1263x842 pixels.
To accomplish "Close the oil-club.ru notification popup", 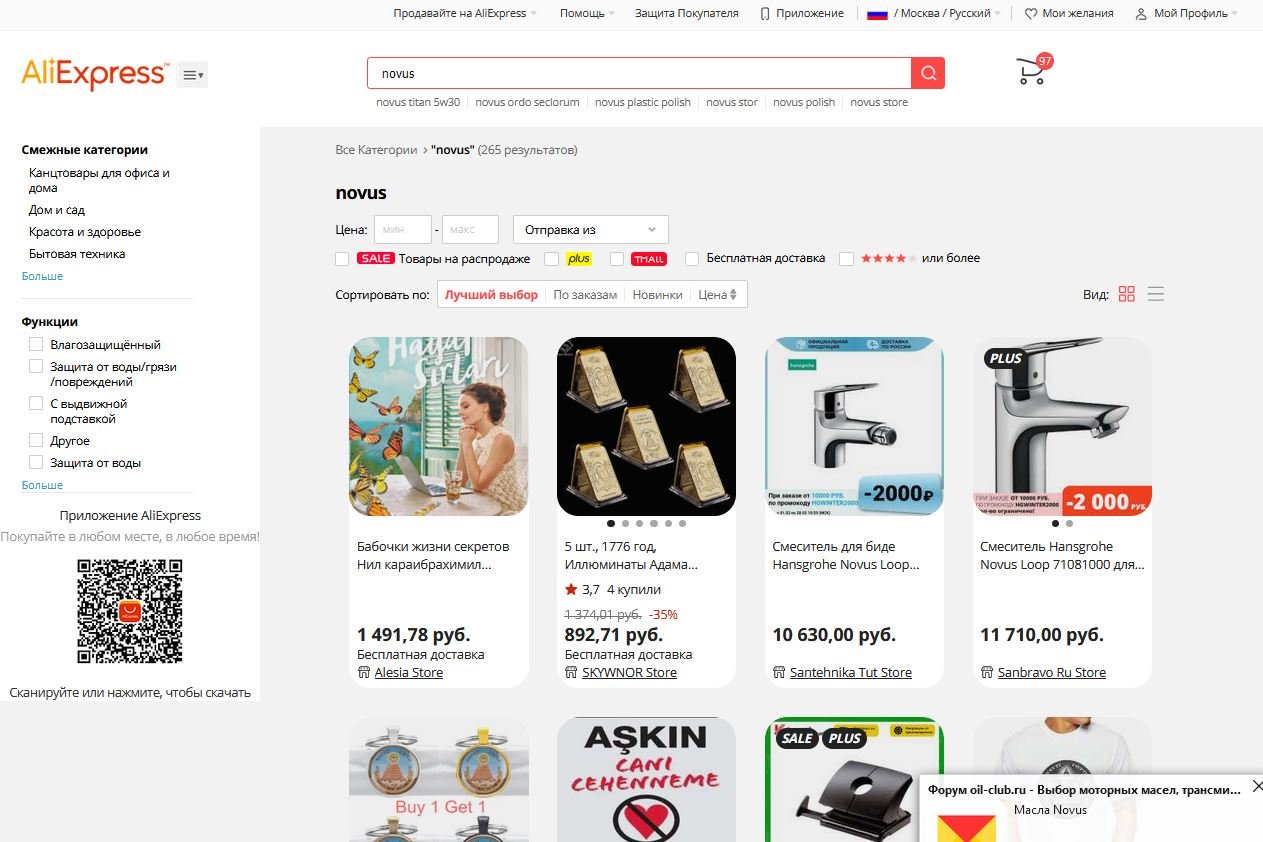I will tap(1257, 786).
